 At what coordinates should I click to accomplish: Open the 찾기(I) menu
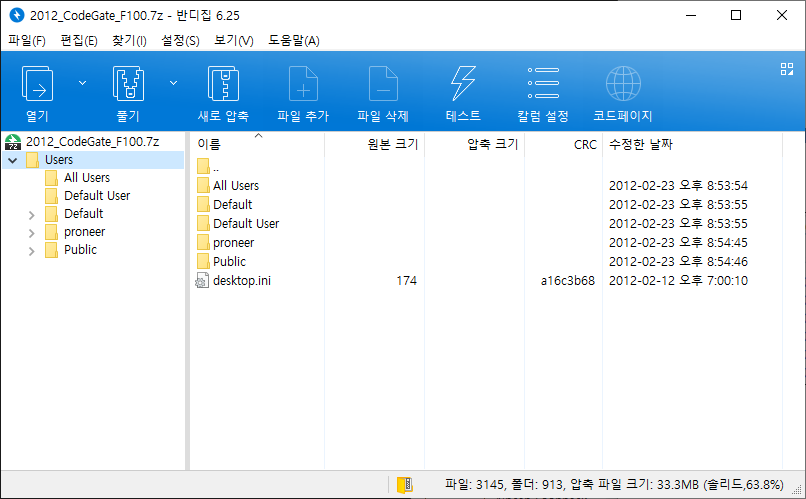coord(129,41)
